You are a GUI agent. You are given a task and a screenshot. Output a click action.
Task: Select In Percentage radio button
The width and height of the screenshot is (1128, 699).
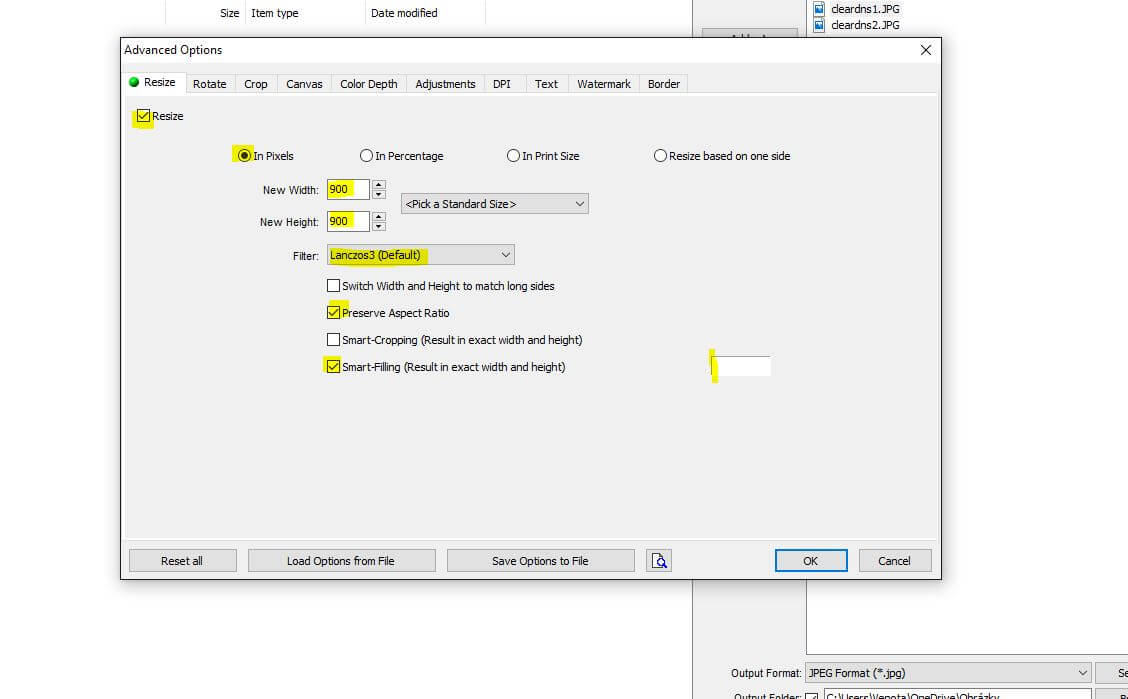366,156
